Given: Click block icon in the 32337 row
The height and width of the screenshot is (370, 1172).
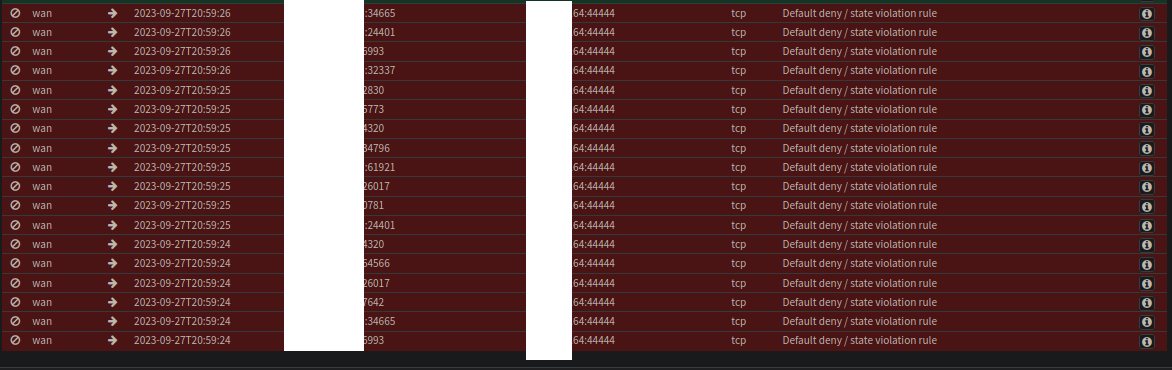Looking at the screenshot, I should (x=15, y=70).
